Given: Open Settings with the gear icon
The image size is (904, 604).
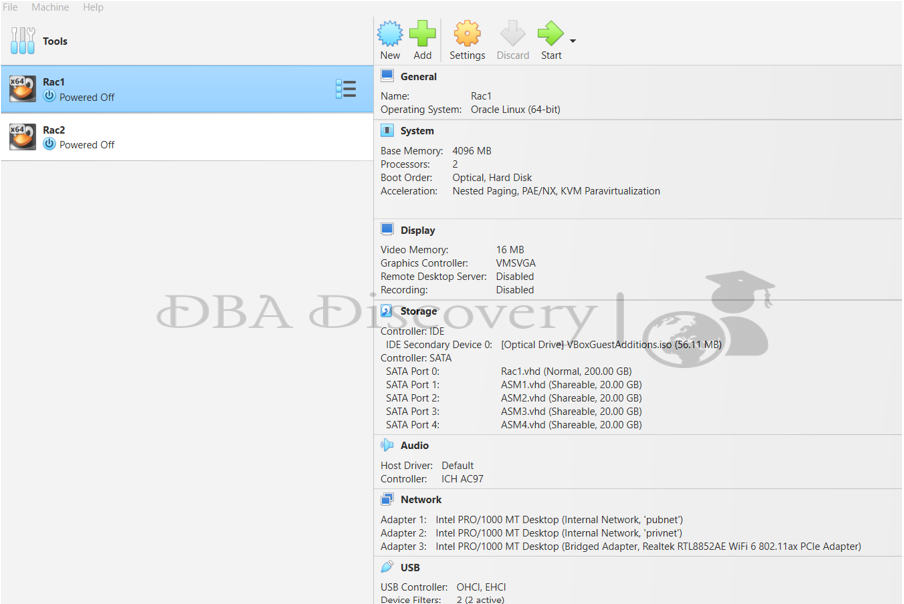Looking at the screenshot, I should point(467,33).
